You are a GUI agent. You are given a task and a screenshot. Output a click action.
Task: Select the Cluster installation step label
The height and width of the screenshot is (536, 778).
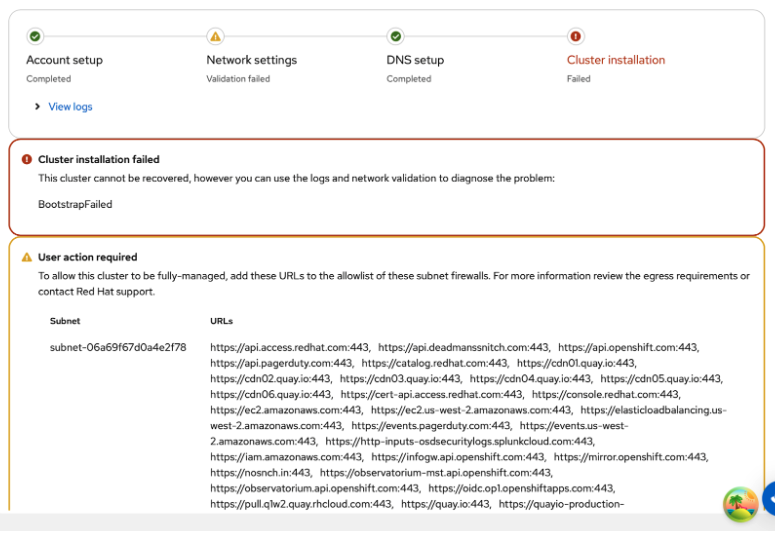click(615, 60)
